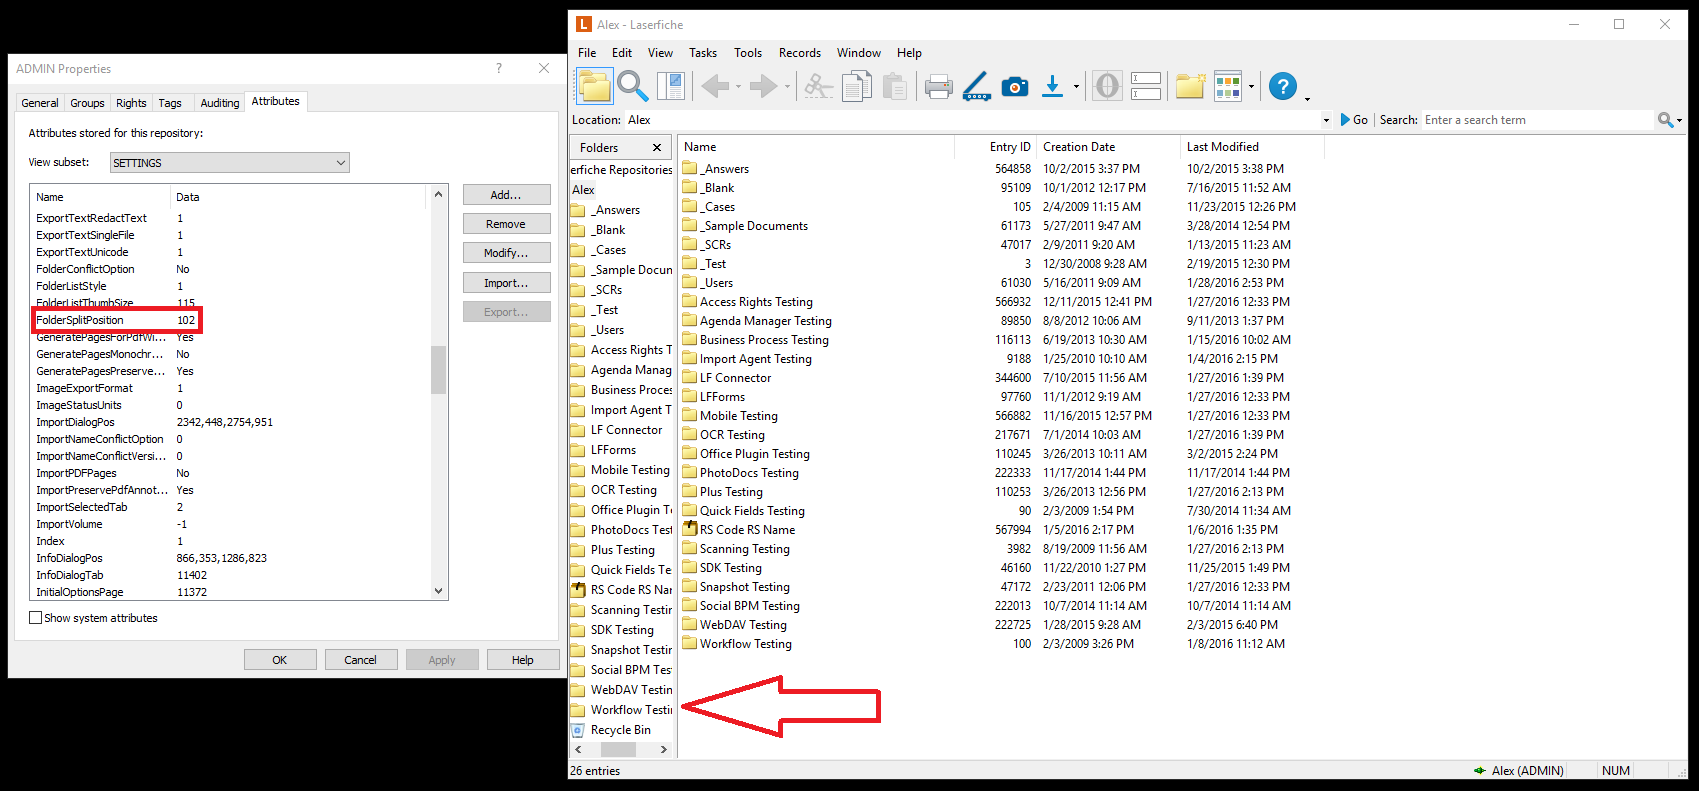
Task: Toggle the preview pane toolbar icon
Action: point(671,86)
